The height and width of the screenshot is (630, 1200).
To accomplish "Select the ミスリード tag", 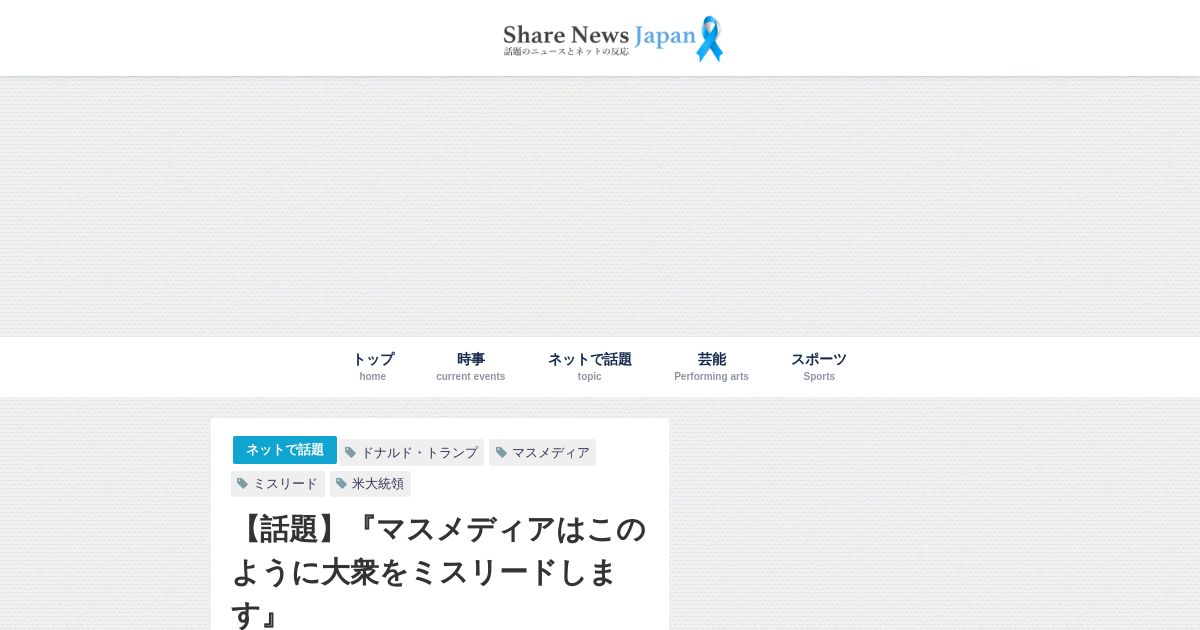I will [278, 484].
